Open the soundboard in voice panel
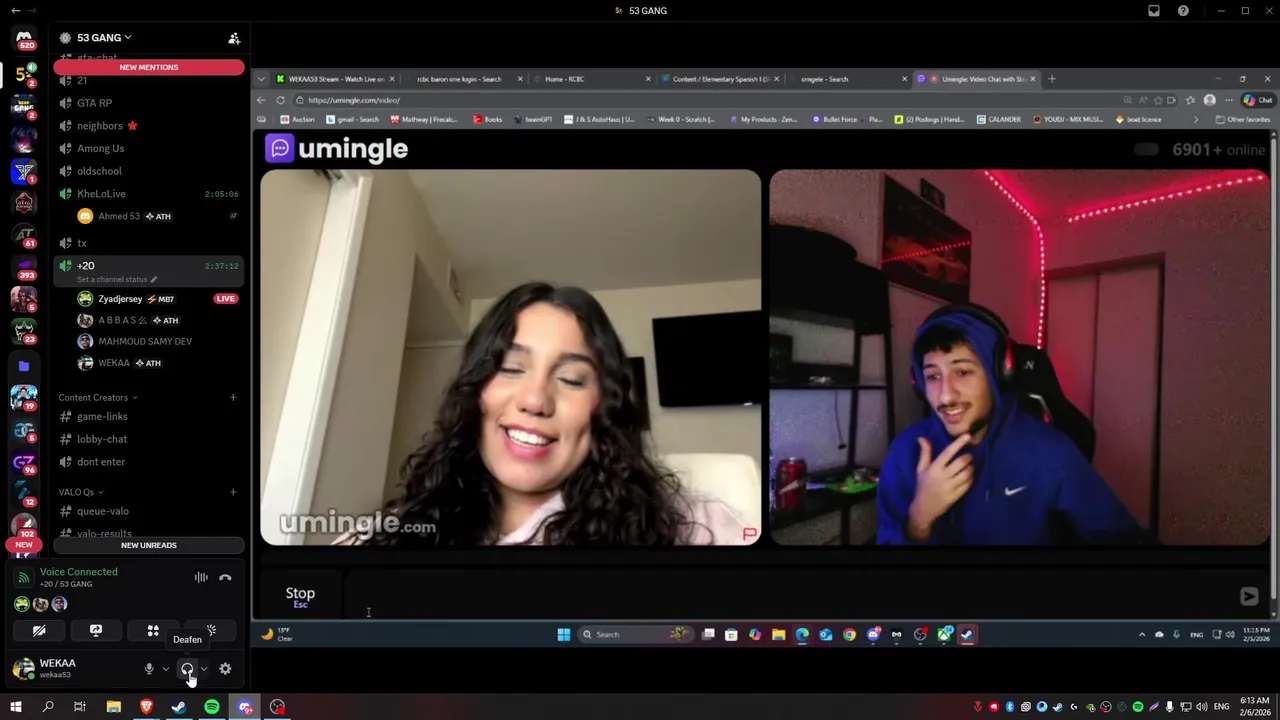Image resolution: width=1280 pixels, height=720 pixels. pos(211,631)
